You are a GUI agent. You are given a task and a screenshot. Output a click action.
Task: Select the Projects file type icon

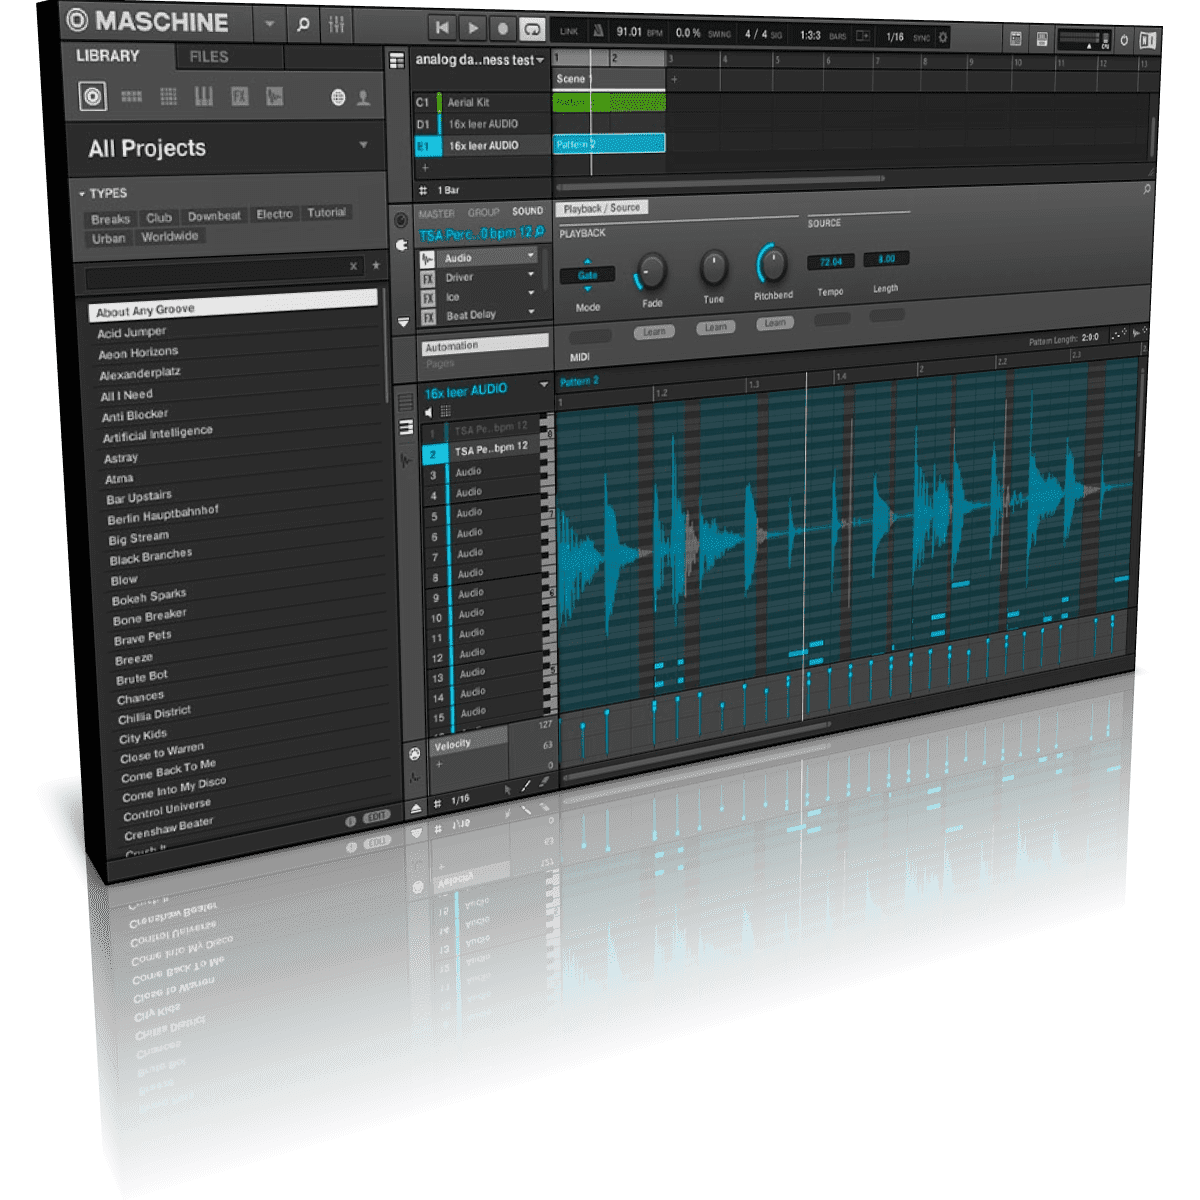[x=93, y=96]
